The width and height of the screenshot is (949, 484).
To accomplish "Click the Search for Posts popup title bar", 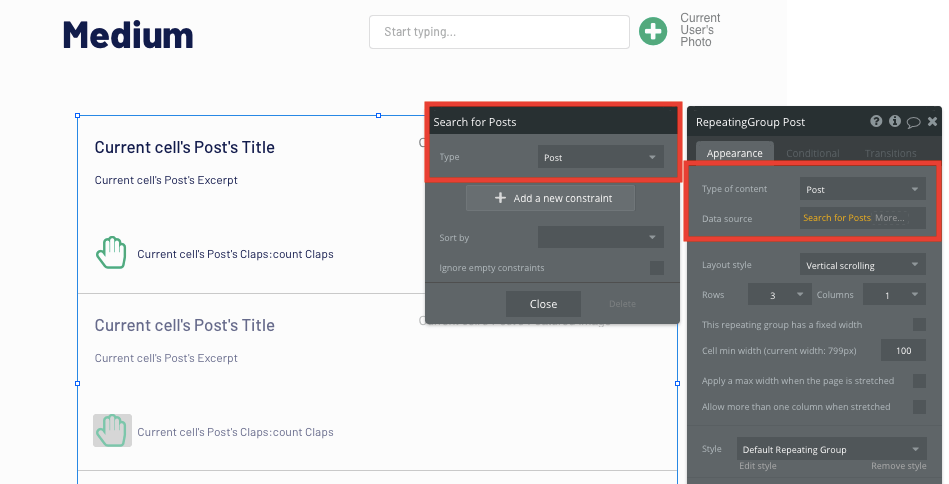I will point(553,122).
